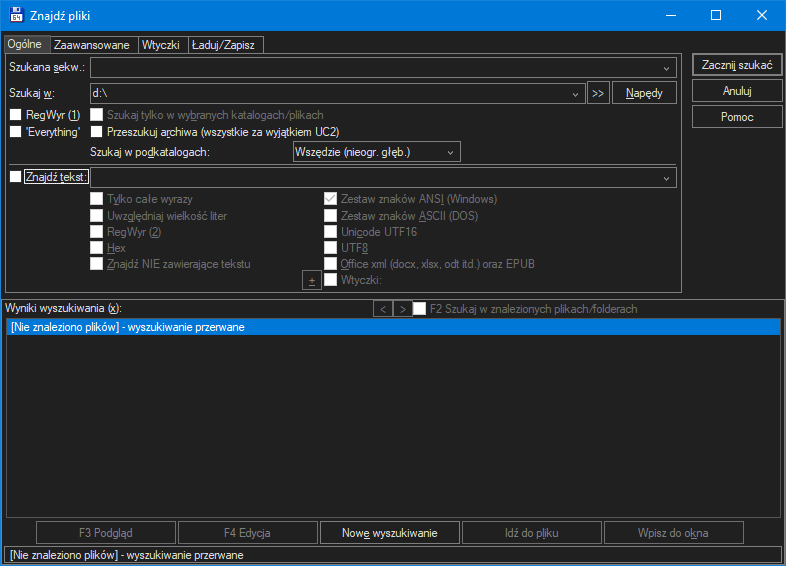Screen dimensions: 786x566
Task: Toggle the UTF8 checkbox
Action: pyautogui.click(x=330, y=248)
